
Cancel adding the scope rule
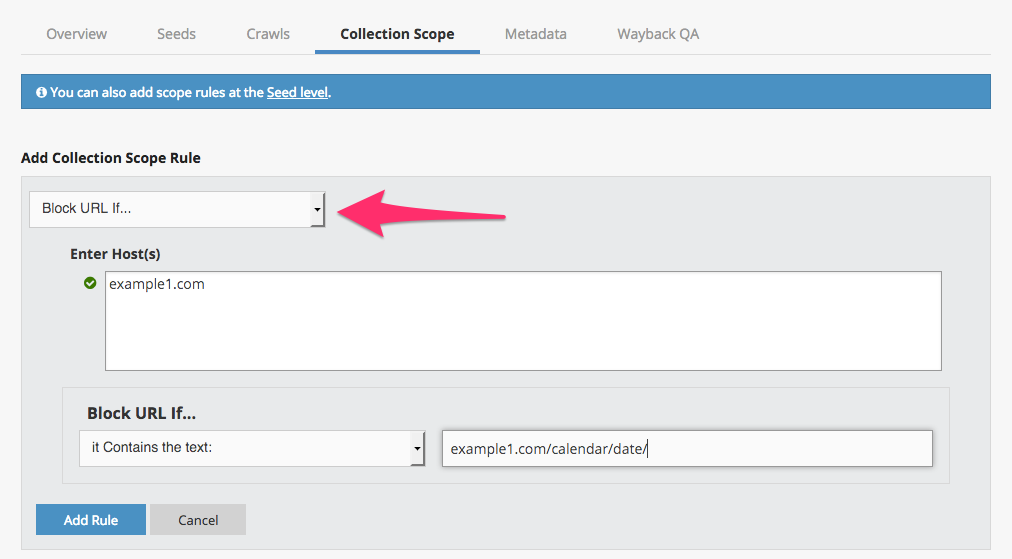point(198,520)
